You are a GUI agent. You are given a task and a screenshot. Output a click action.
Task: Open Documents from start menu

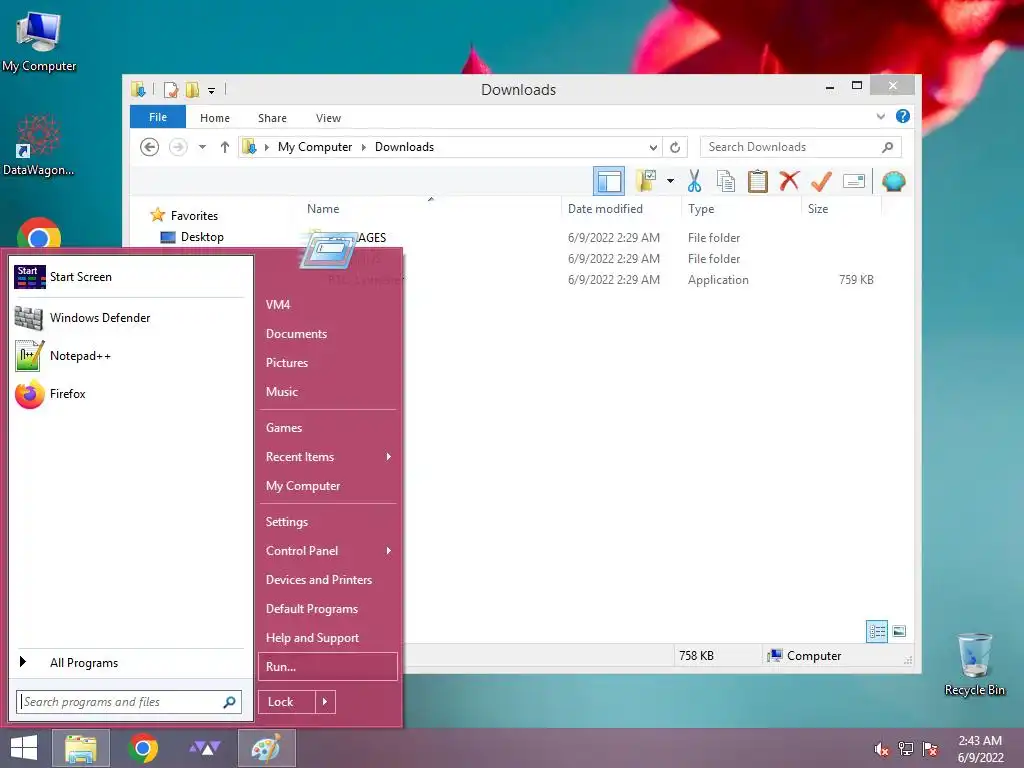point(327,334)
